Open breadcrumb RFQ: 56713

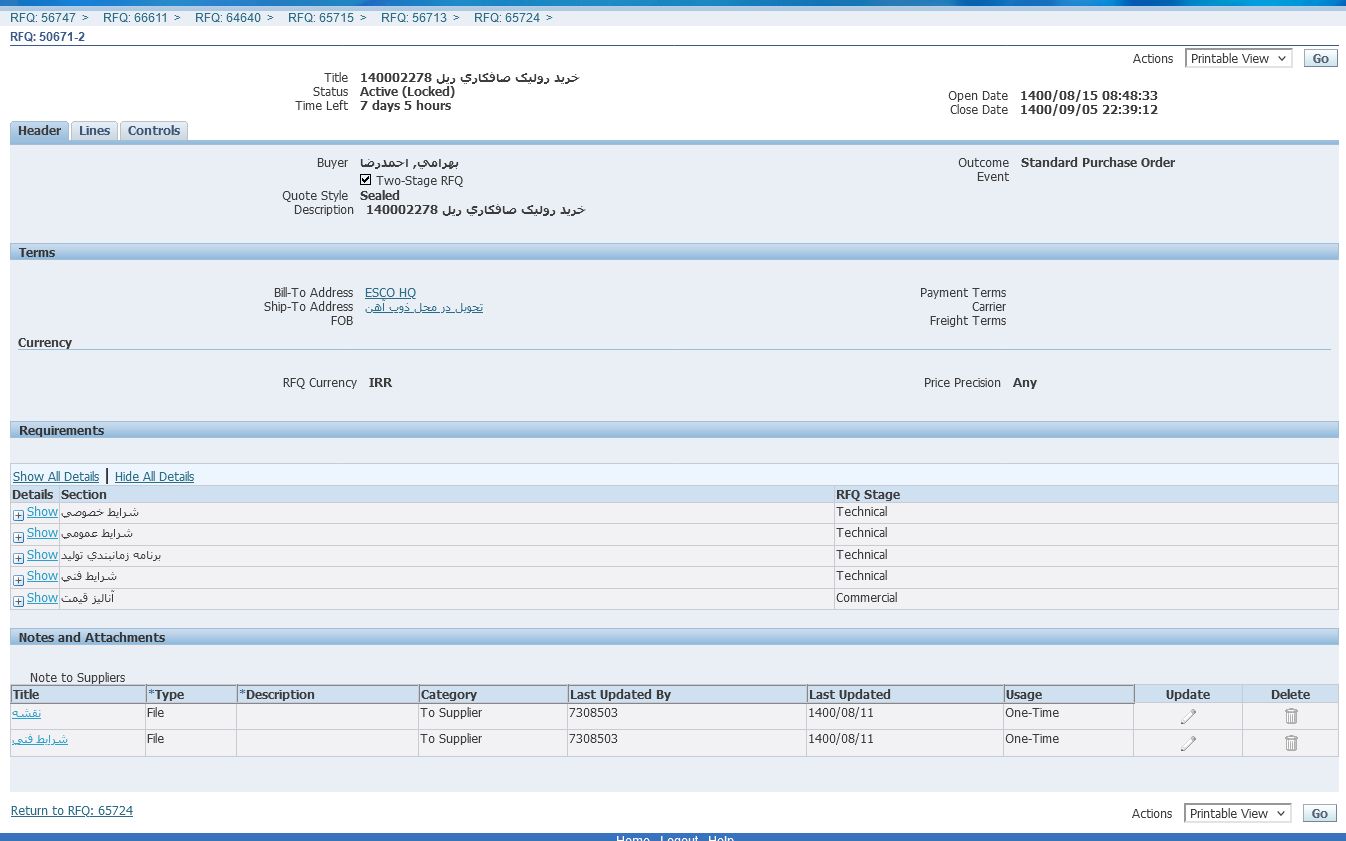(x=414, y=18)
